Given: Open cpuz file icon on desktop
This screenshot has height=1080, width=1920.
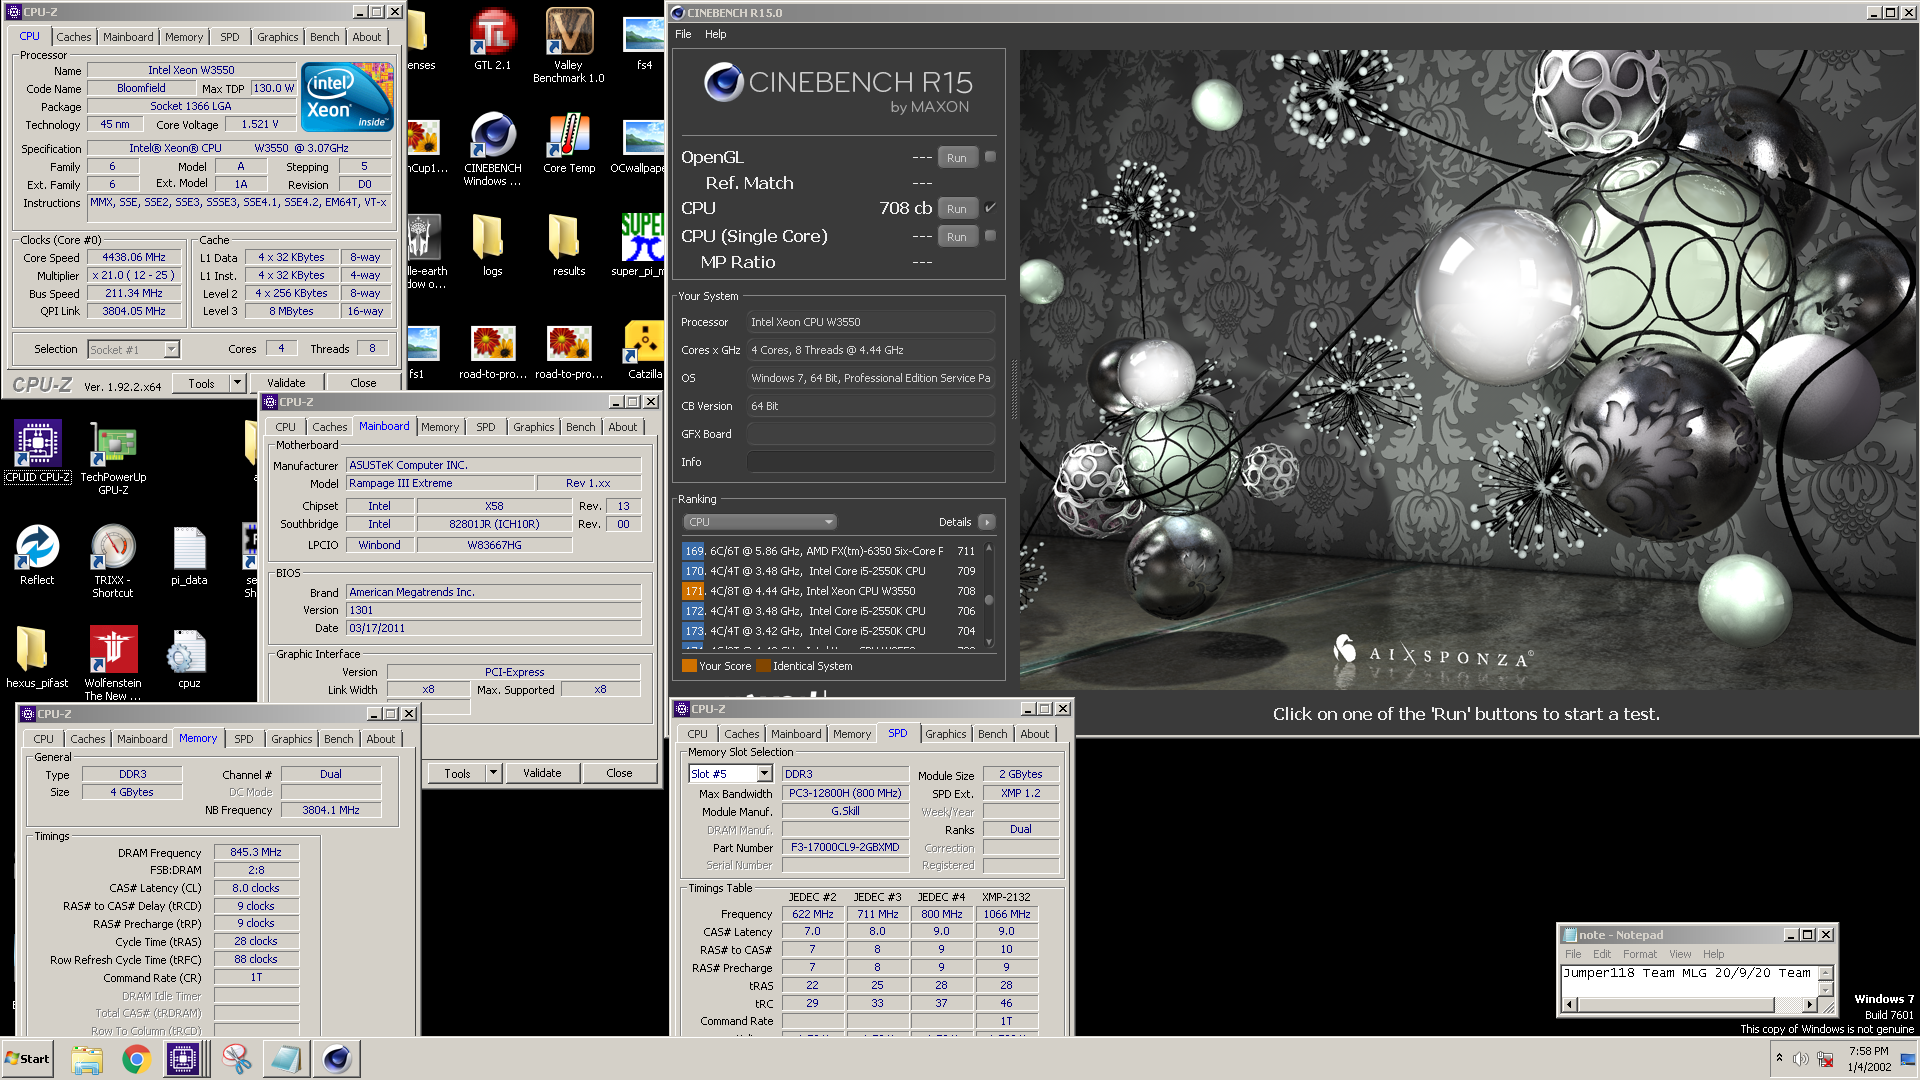Looking at the screenshot, I should tap(189, 658).
